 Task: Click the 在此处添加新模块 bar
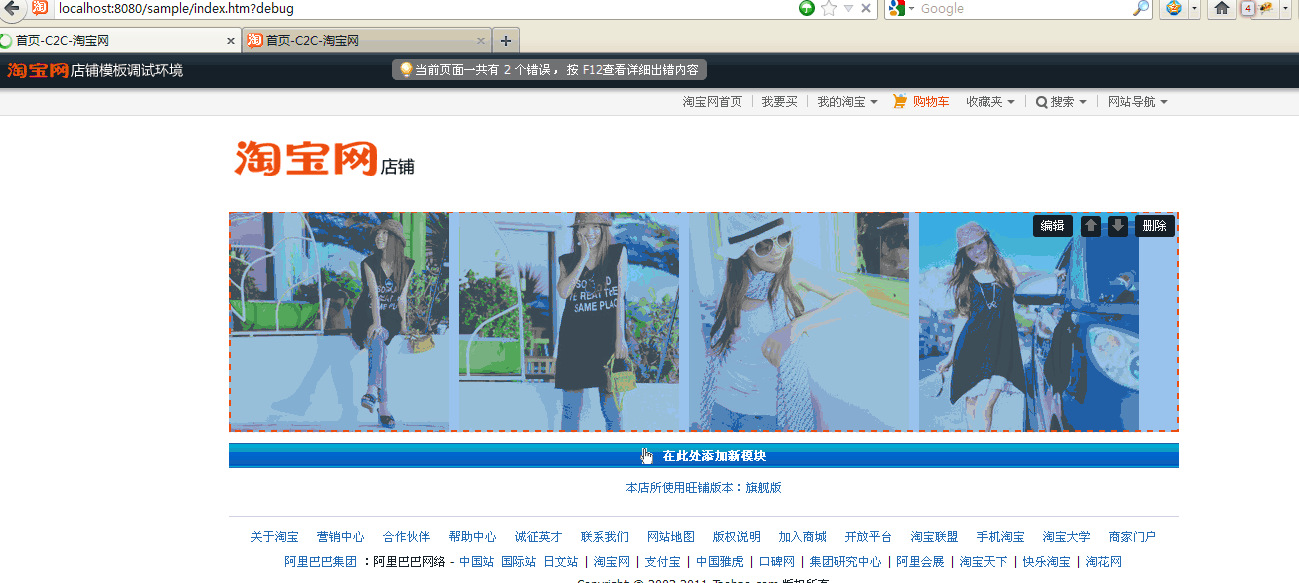(x=704, y=456)
